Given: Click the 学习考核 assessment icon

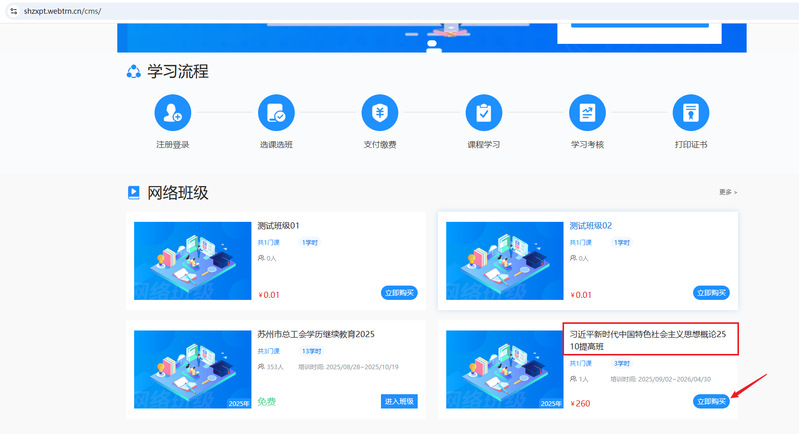Looking at the screenshot, I should tap(587, 114).
